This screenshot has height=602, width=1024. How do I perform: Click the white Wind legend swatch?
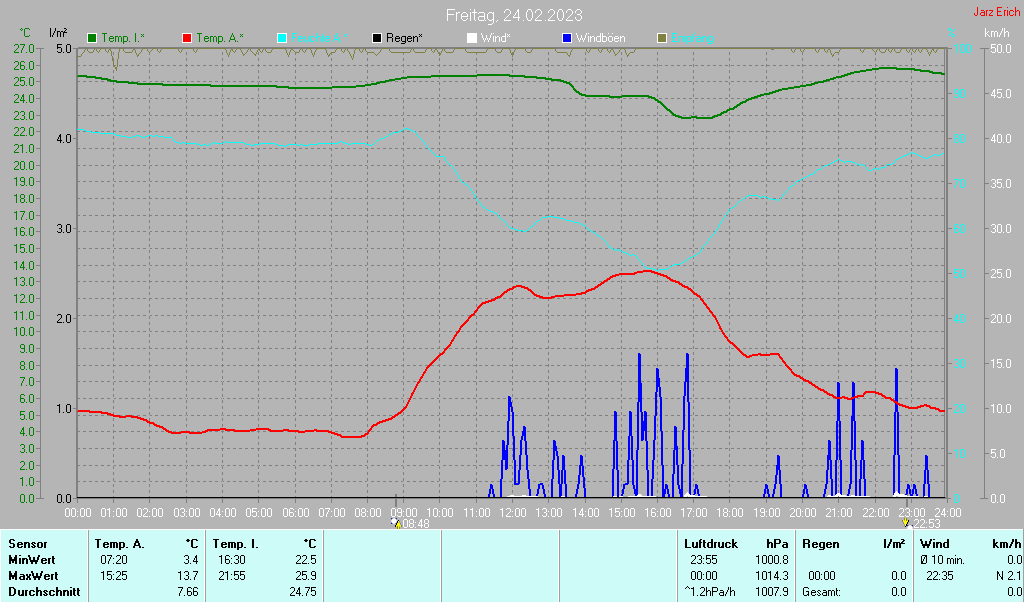472,38
